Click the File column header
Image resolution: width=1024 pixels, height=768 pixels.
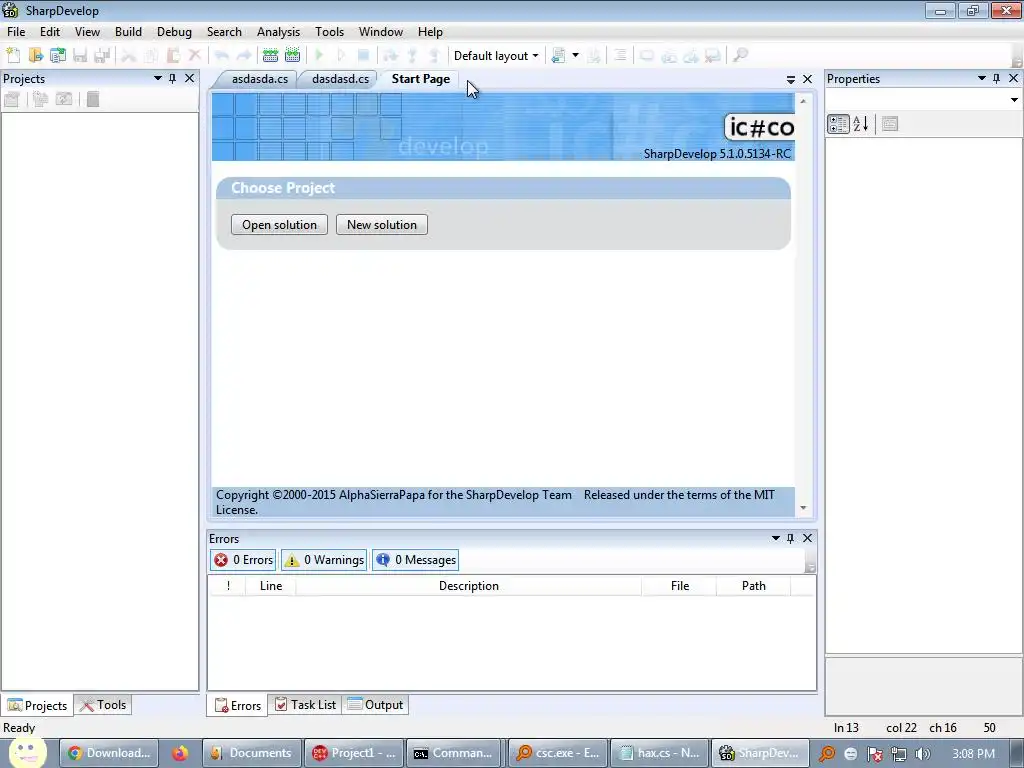(679, 586)
